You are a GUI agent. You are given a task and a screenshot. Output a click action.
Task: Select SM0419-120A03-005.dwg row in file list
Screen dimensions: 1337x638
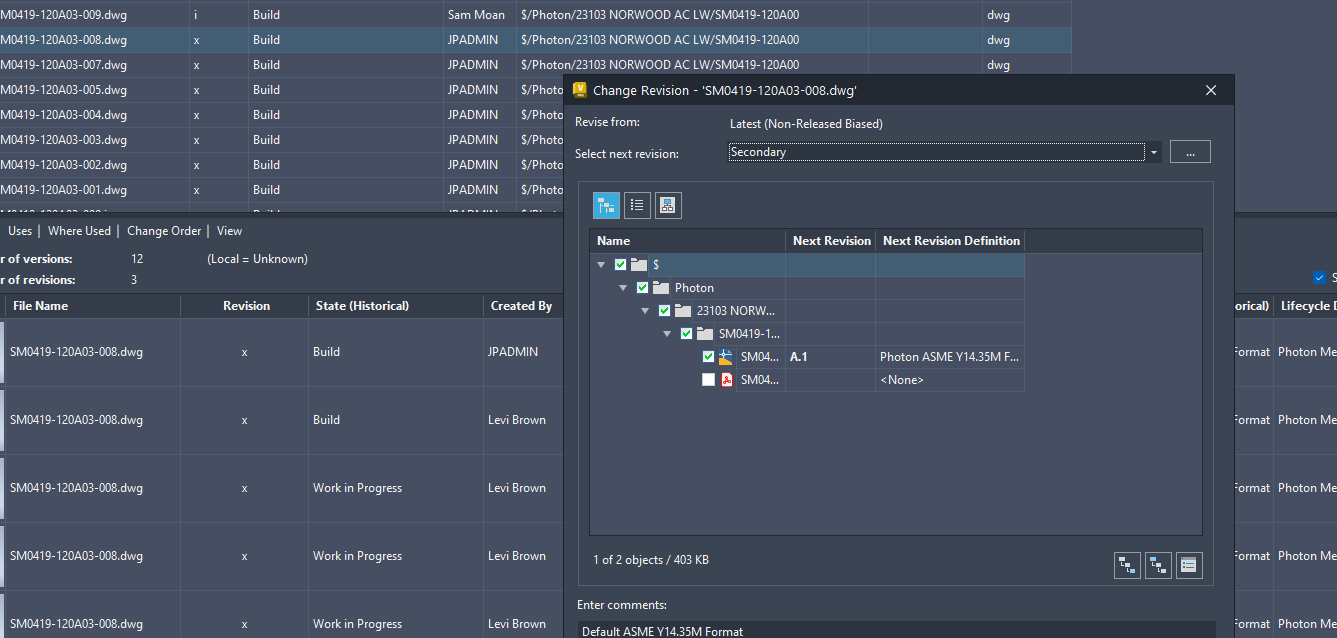click(x=282, y=90)
